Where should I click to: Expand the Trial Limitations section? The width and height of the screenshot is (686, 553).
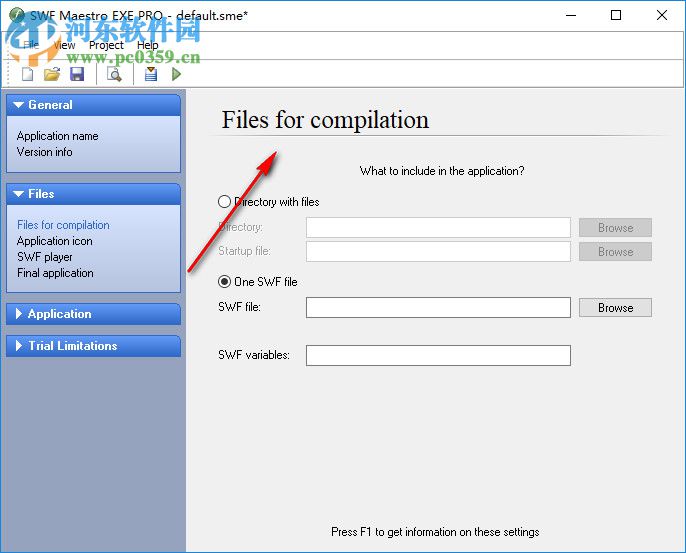click(93, 346)
